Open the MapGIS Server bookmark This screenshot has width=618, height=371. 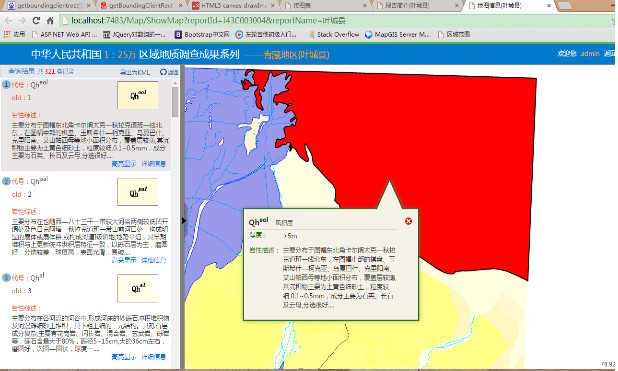[397, 35]
